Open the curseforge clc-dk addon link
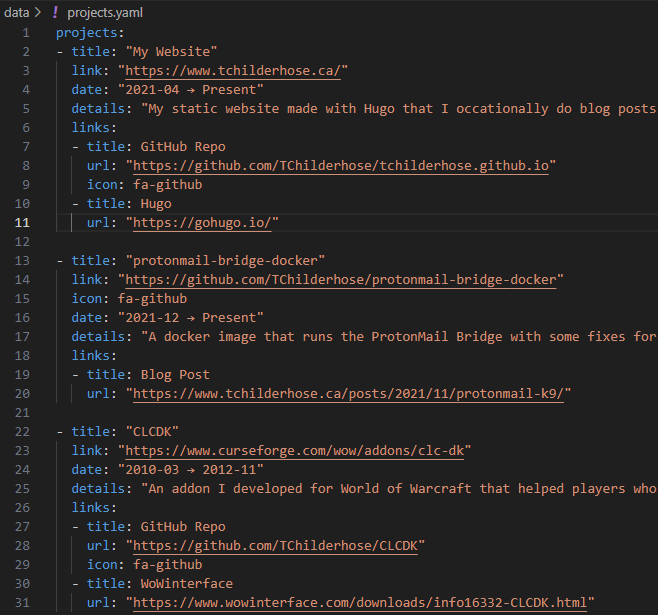The width and height of the screenshot is (658, 615). [295, 451]
